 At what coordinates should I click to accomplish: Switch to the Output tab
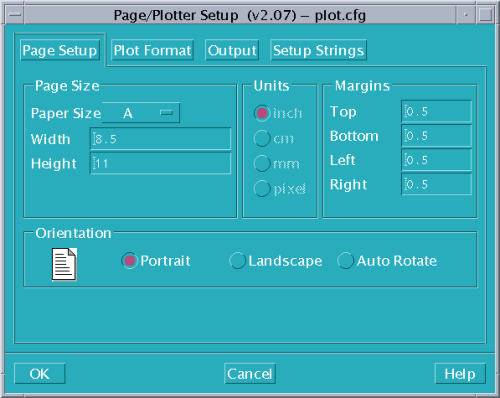[x=232, y=50]
